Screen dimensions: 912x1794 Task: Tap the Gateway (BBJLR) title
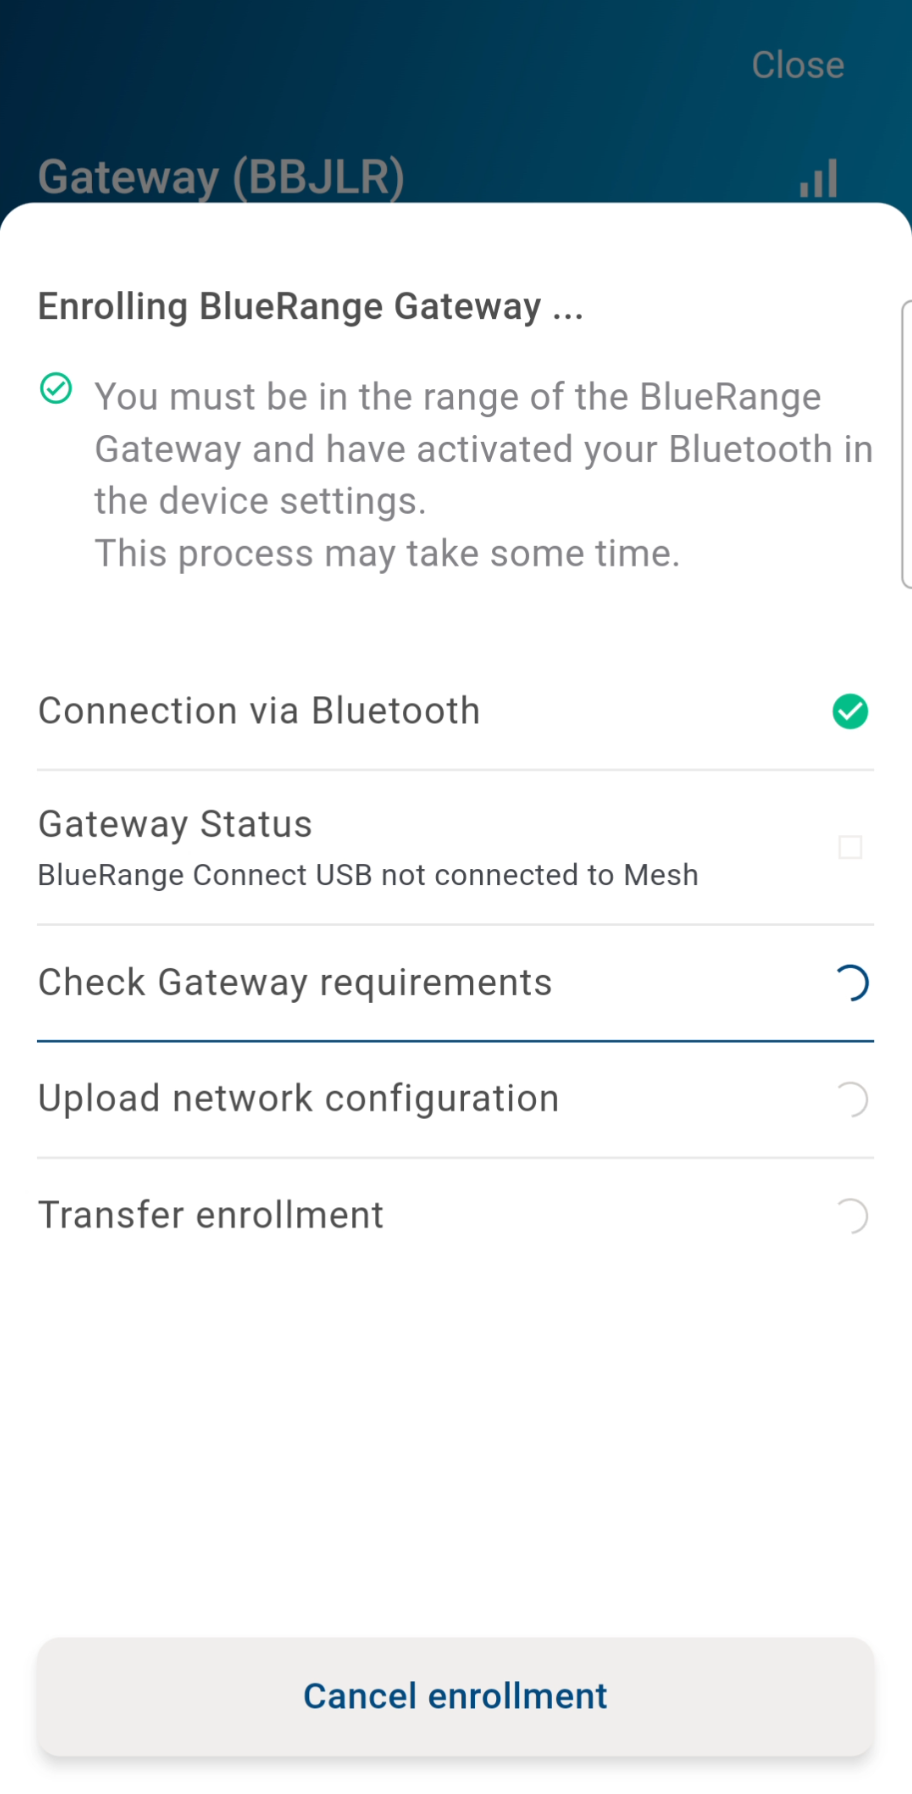tap(221, 177)
